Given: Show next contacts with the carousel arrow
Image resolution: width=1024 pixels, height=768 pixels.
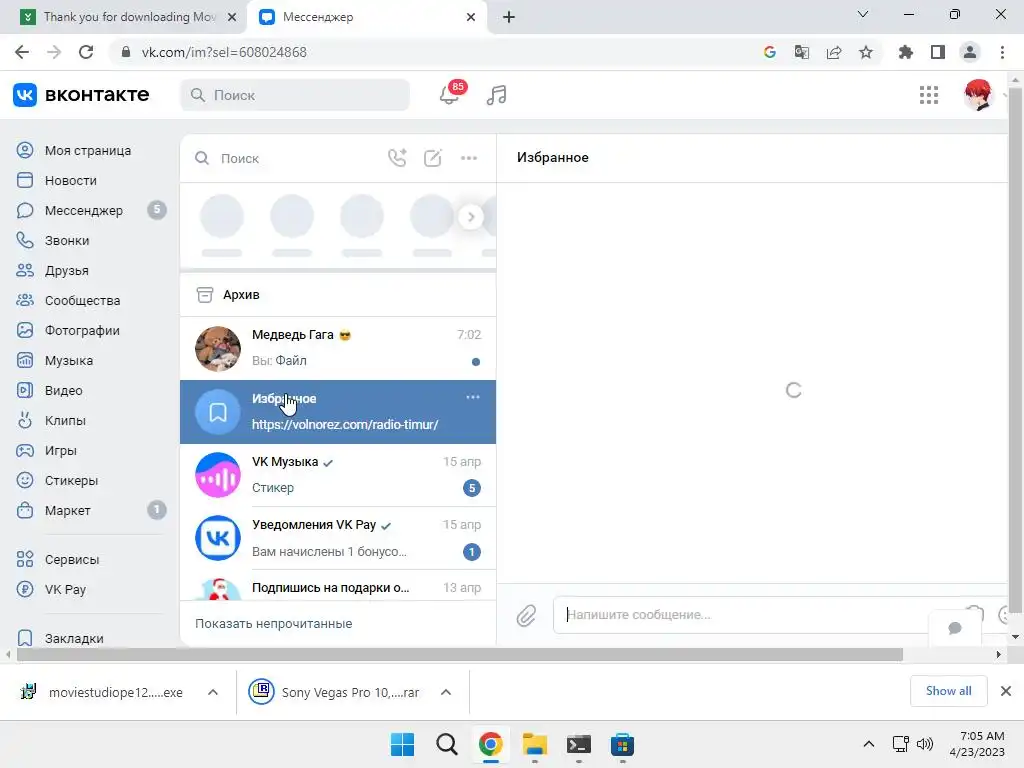Looking at the screenshot, I should coord(471,217).
